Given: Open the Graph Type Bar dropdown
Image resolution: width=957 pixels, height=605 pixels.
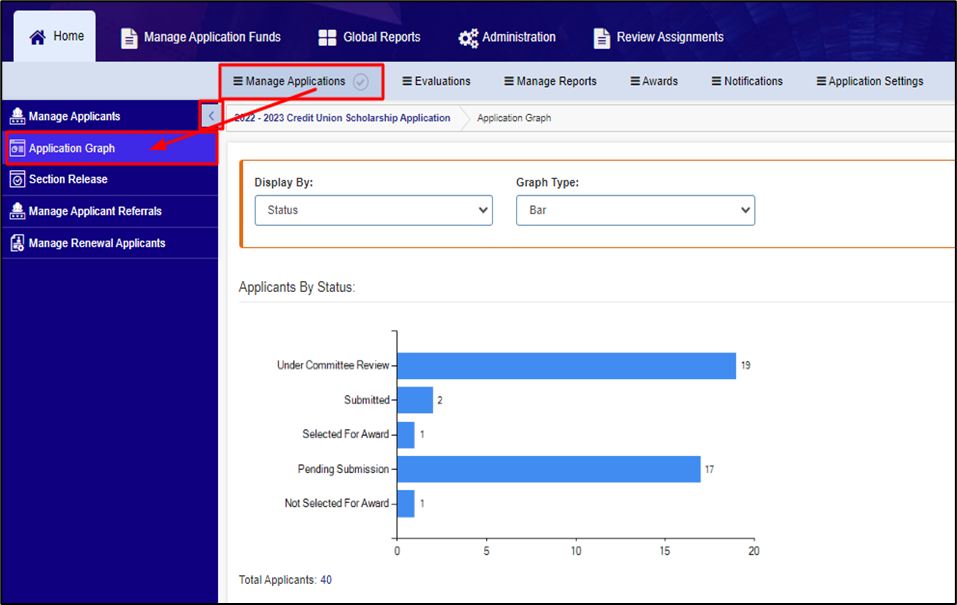Looking at the screenshot, I should (635, 211).
